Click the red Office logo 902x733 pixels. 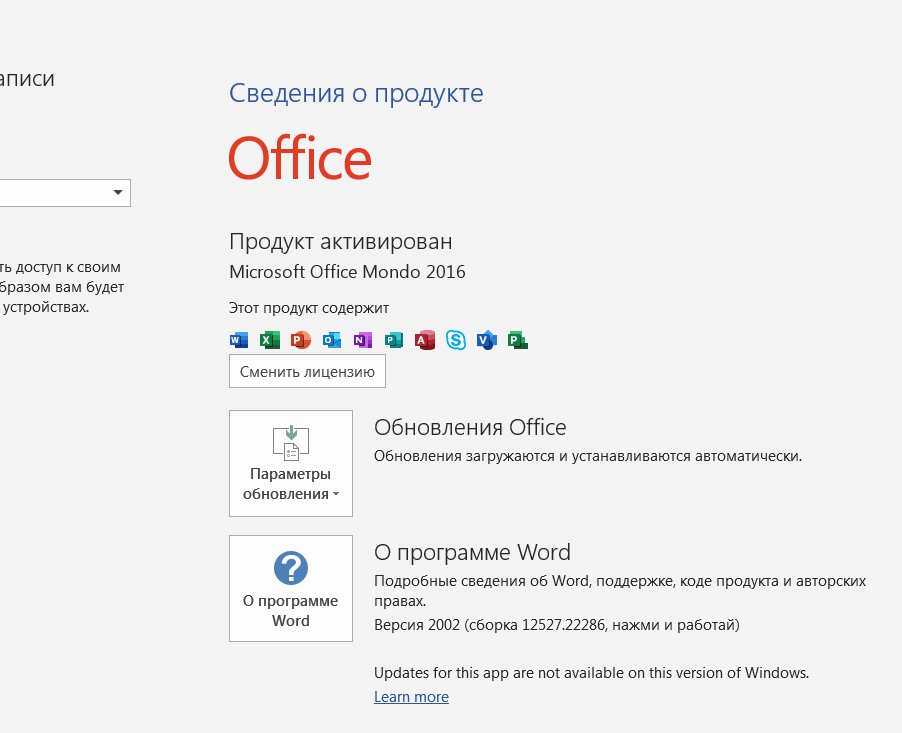pos(300,158)
